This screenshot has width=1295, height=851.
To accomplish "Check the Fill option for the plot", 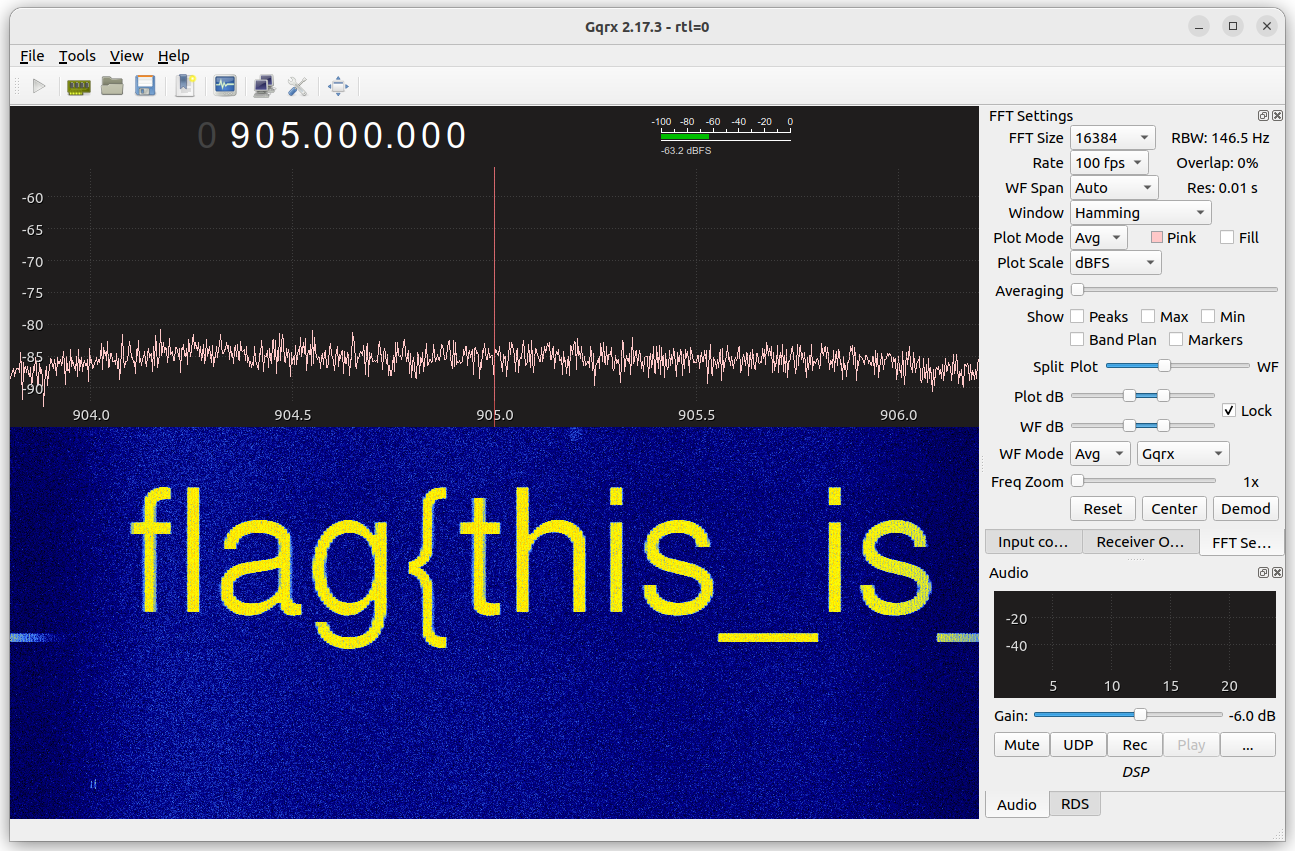I will (x=1228, y=237).
